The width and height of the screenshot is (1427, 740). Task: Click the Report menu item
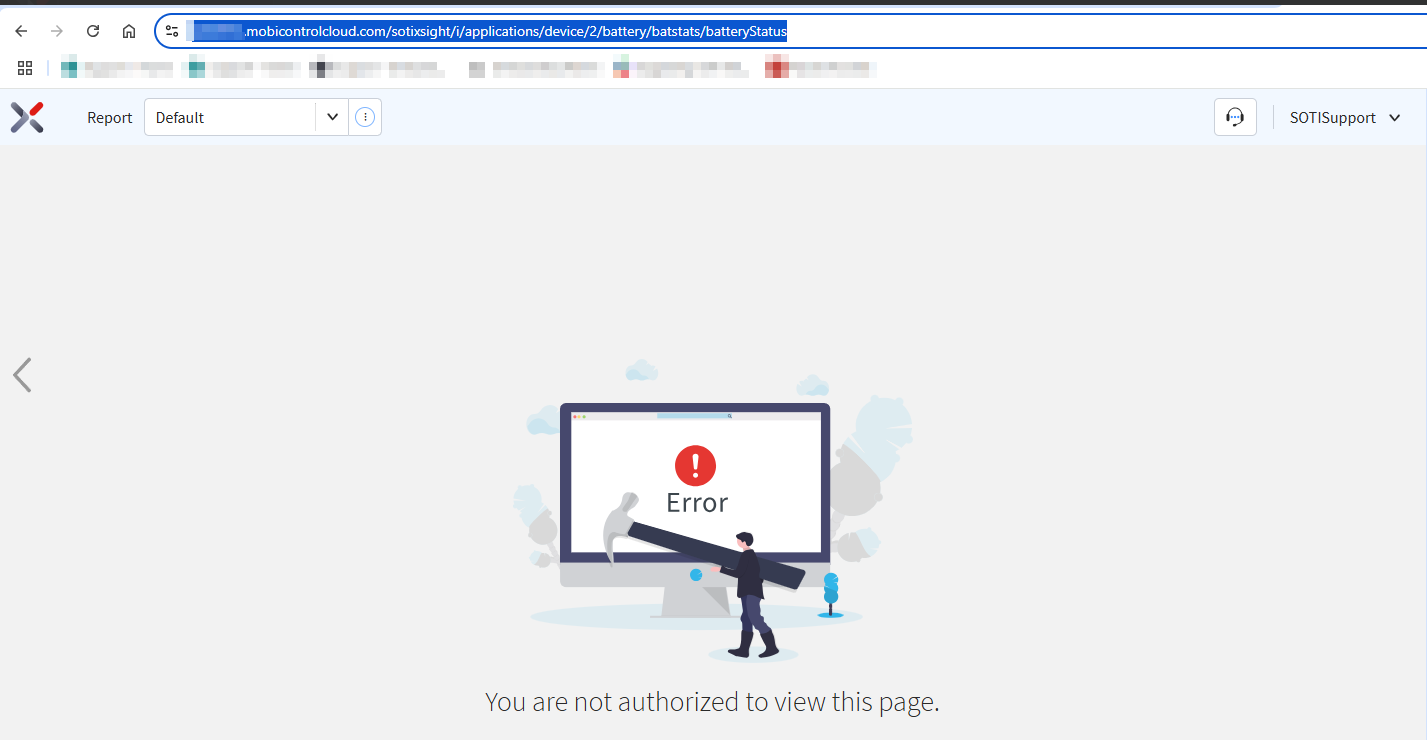109,117
